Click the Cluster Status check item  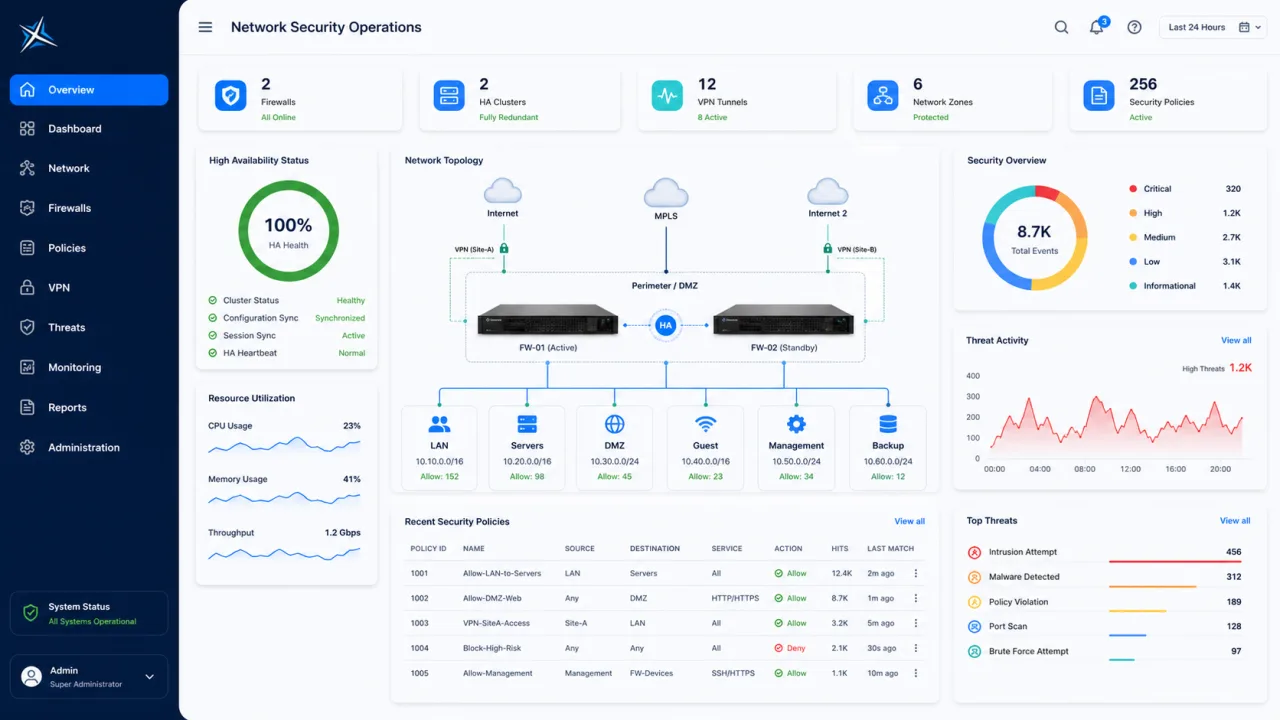click(x=286, y=300)
